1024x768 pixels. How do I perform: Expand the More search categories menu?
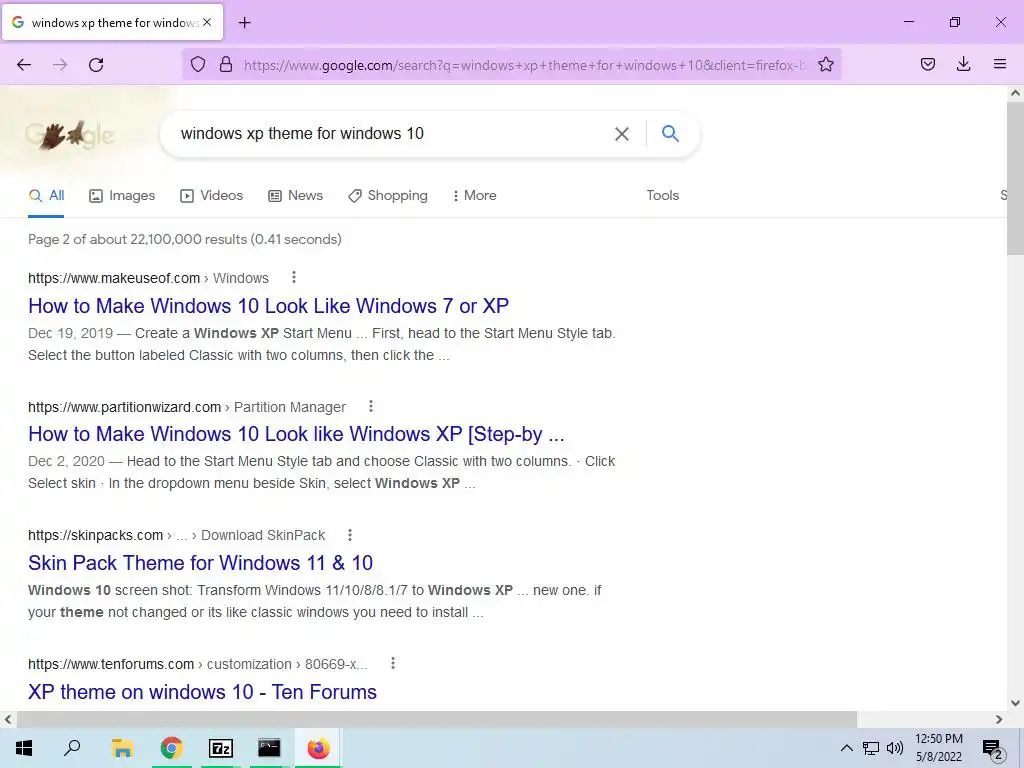pos(475,196)
